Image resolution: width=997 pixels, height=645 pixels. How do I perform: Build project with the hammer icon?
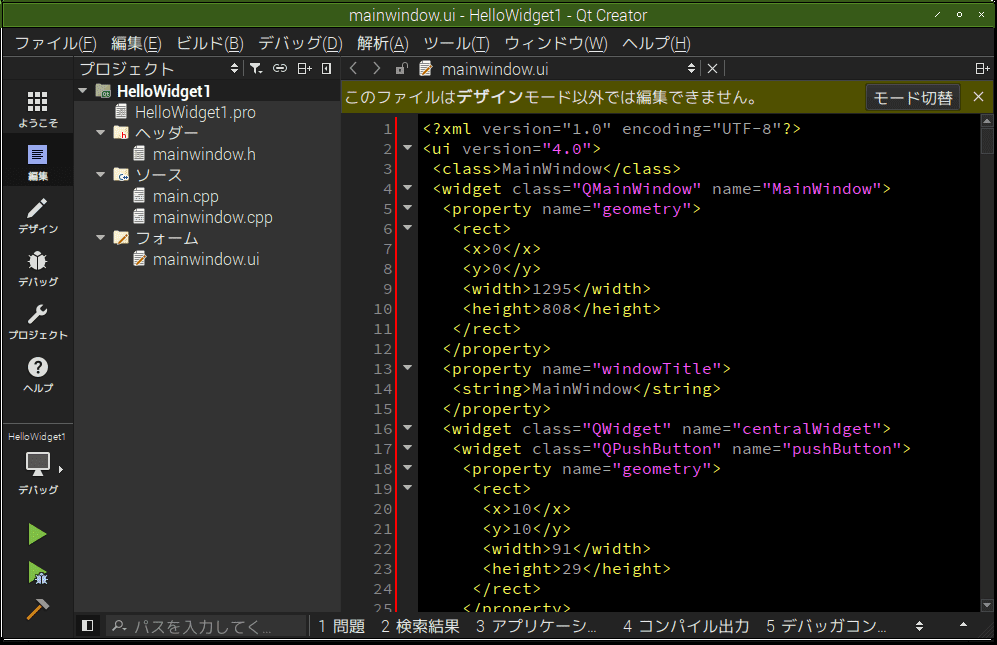[x=37, y=609]
